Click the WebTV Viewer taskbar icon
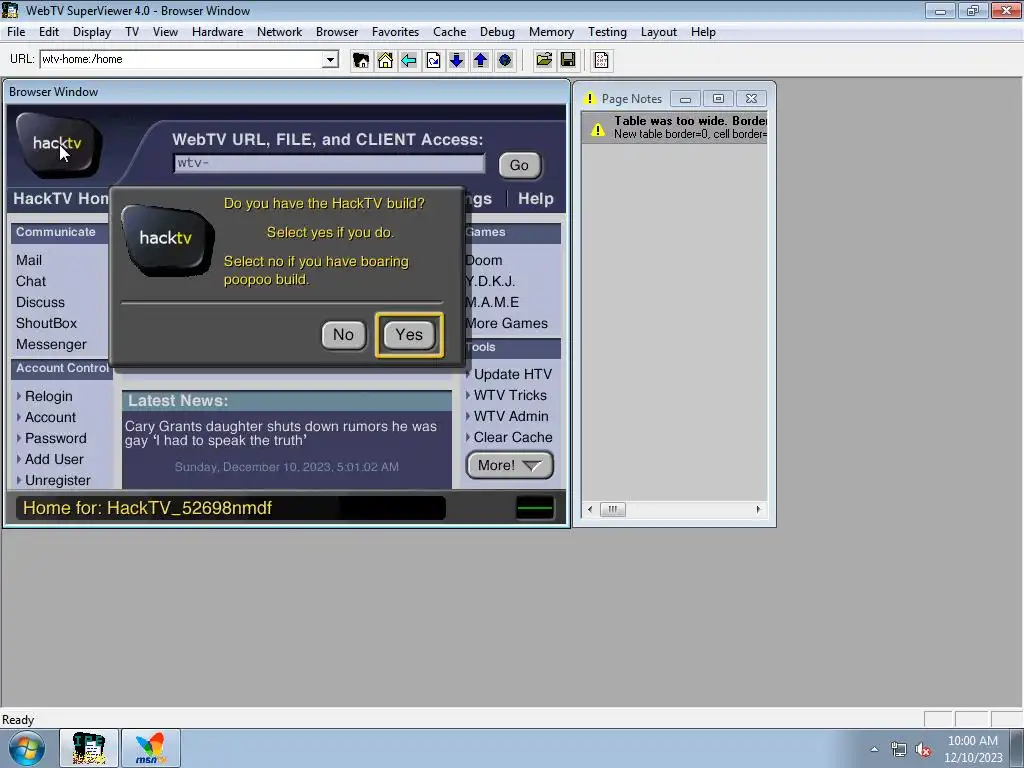The height and width of the screenshot is (768, 1024). click(89, 748)
